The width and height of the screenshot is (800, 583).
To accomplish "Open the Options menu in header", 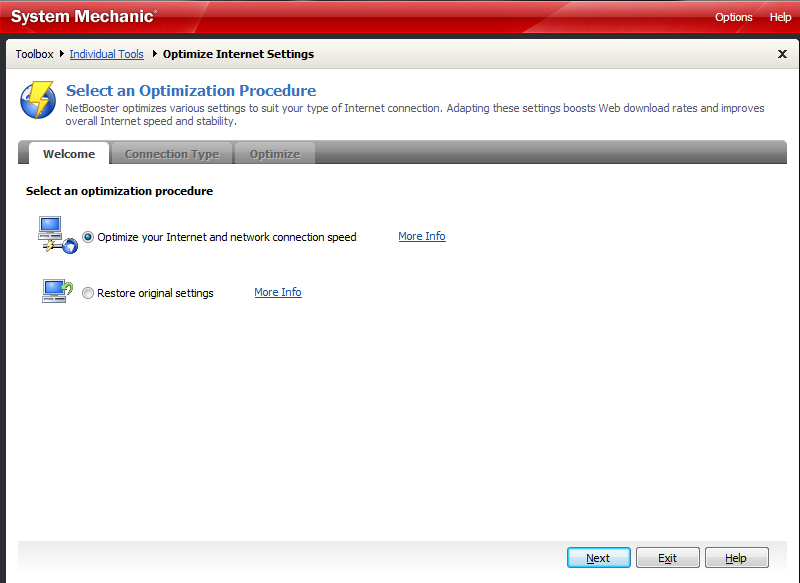I will (x=733, y=17).
